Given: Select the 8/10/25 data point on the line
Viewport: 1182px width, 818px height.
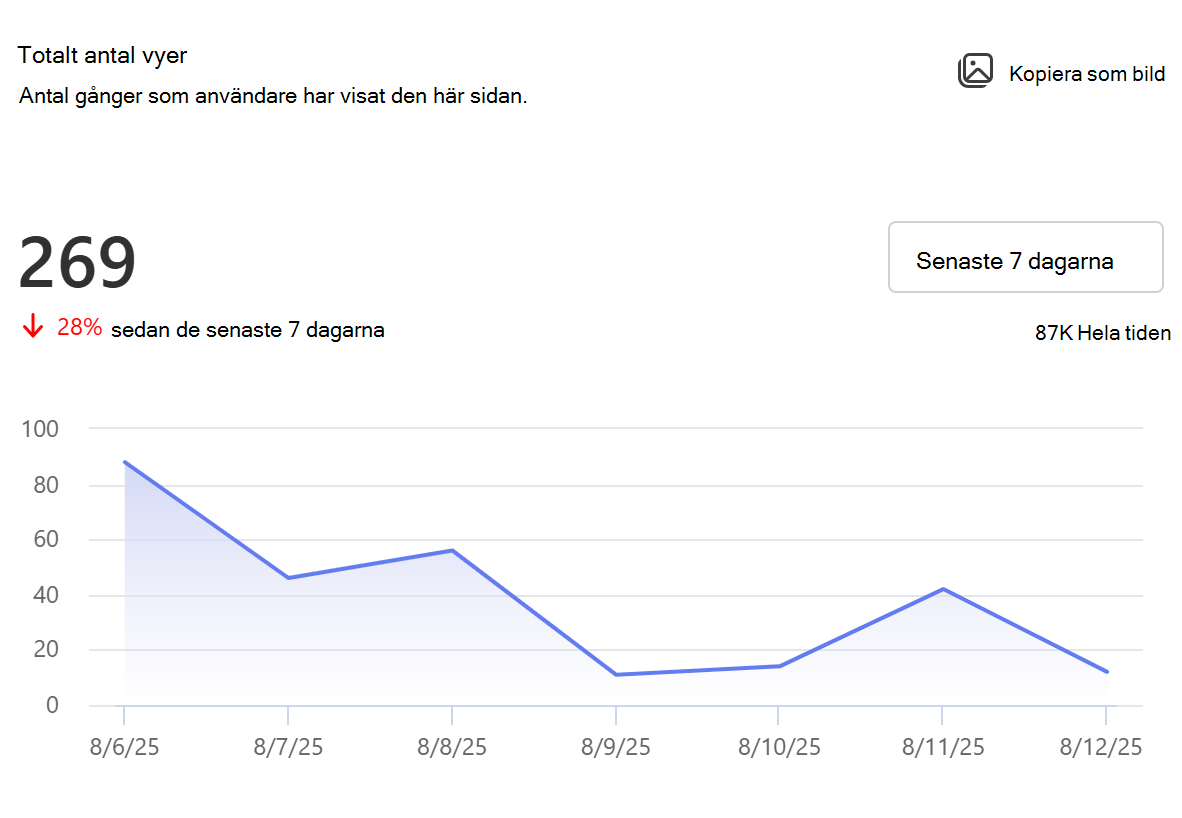Looking at the screenshot, I should [779, 666].
